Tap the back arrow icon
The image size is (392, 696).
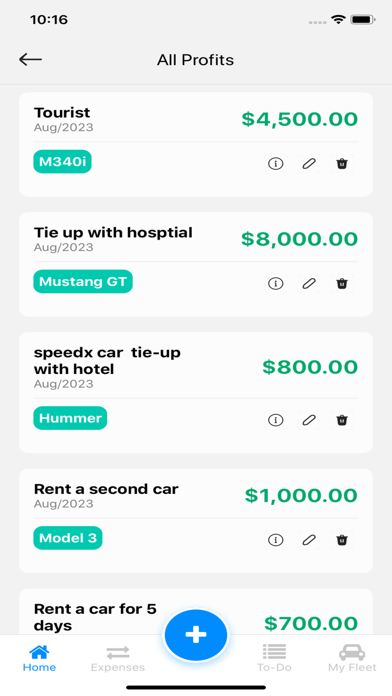pyautogui.click(x=30, y=59)
